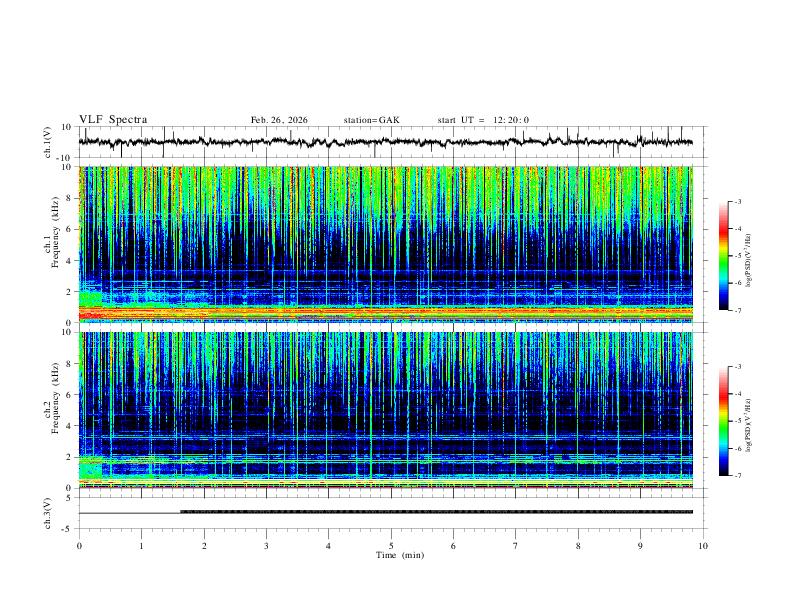Screen dimensions: 792x612
Task: Select the date "Feb. 26, 2026" in header
Action: (x=279, y=120)
